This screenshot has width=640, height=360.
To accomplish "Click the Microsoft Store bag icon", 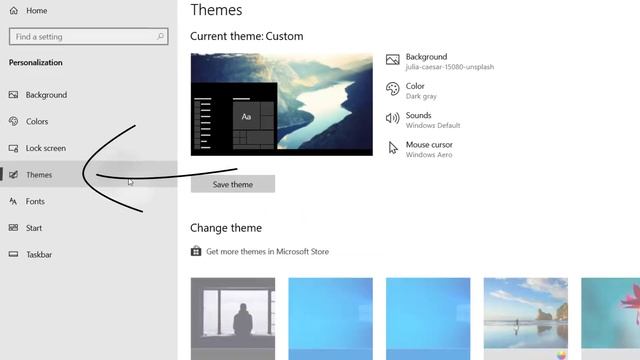I will click(196, 251).
